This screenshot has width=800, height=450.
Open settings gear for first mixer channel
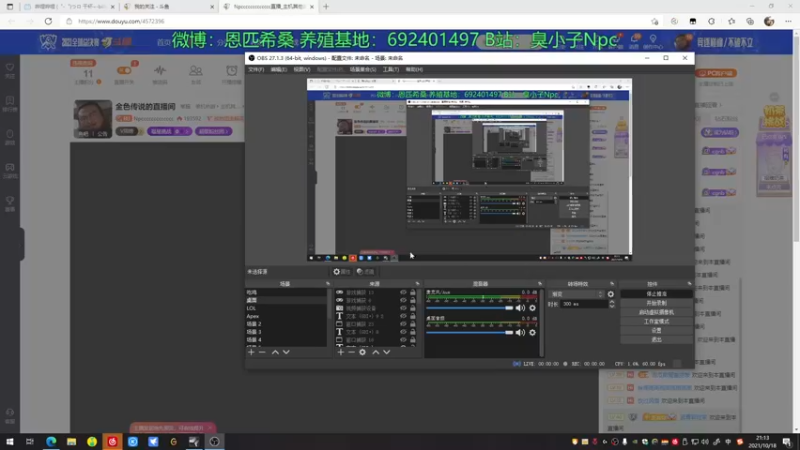point(532,308)
